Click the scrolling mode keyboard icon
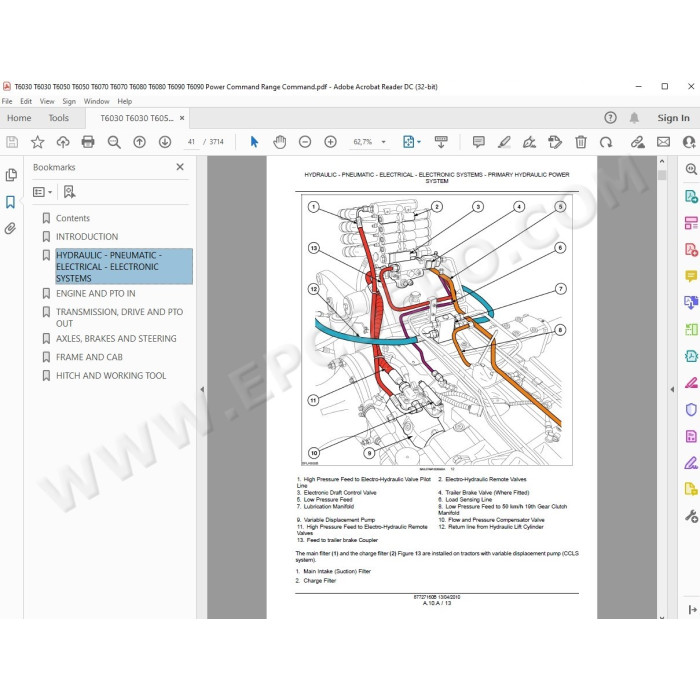This screenshot has width=700, height=700. tap(441, 142)
